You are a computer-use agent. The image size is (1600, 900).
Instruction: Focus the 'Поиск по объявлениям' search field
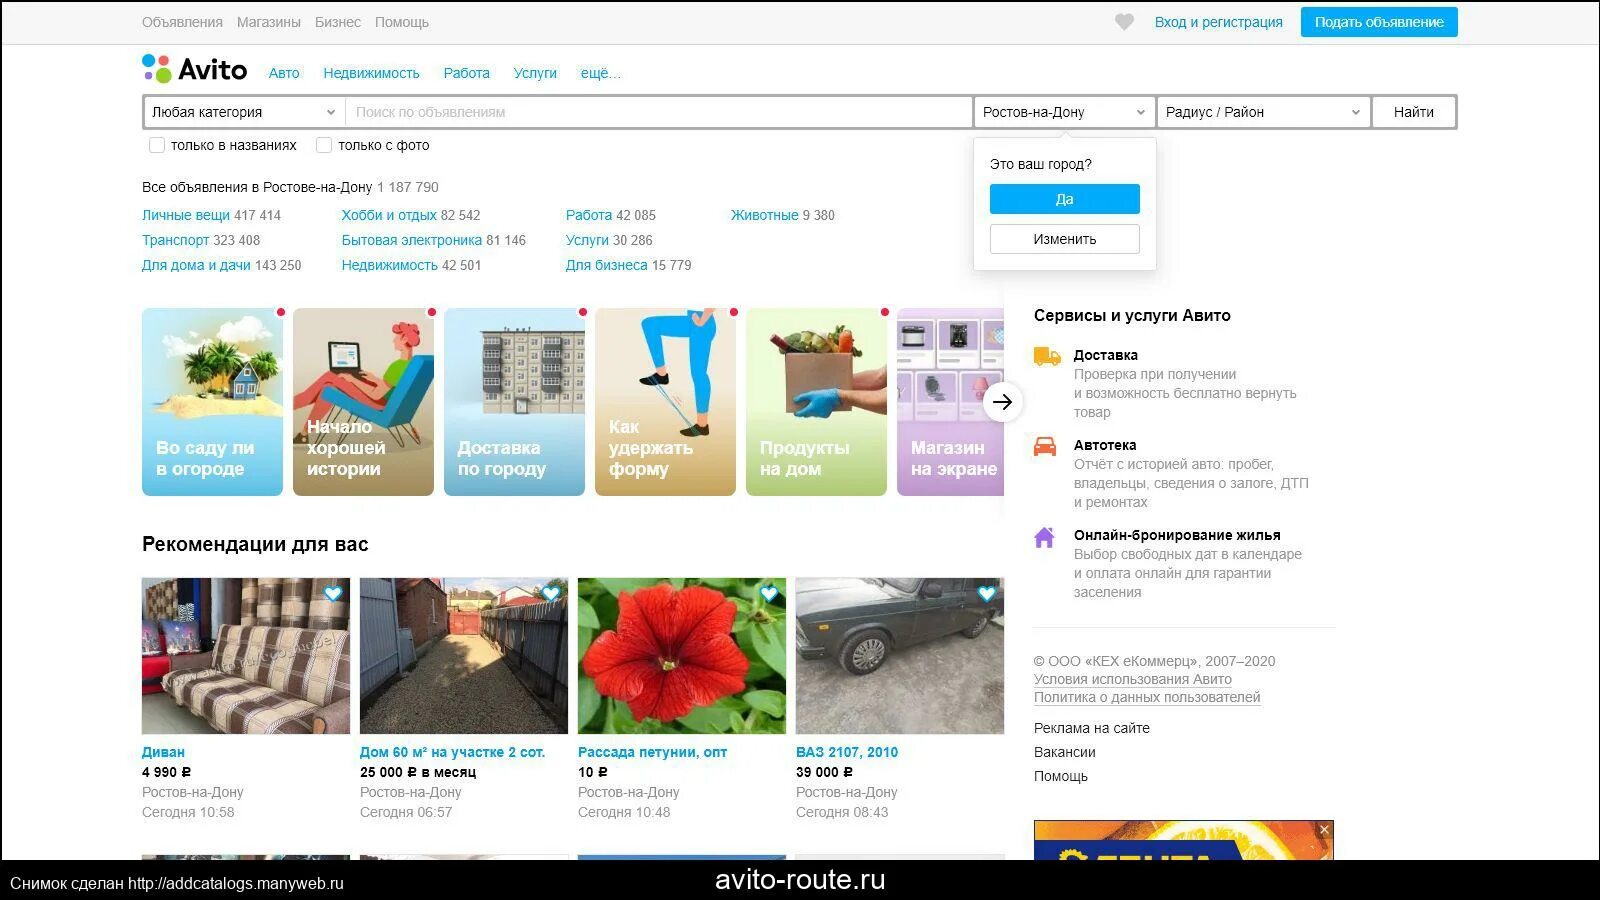pos(659,112)
